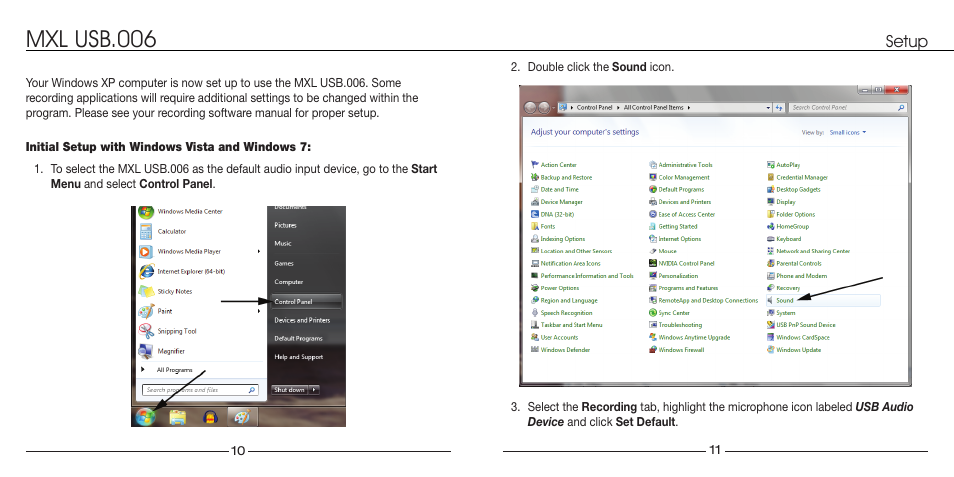
Task: Open NVIDIA Control Panel
Action: point(682,263)
